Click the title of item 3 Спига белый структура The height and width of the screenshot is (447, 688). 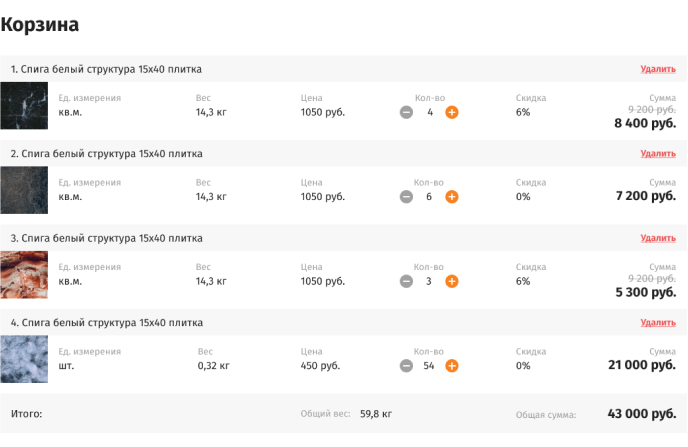[x=107, y=238]
